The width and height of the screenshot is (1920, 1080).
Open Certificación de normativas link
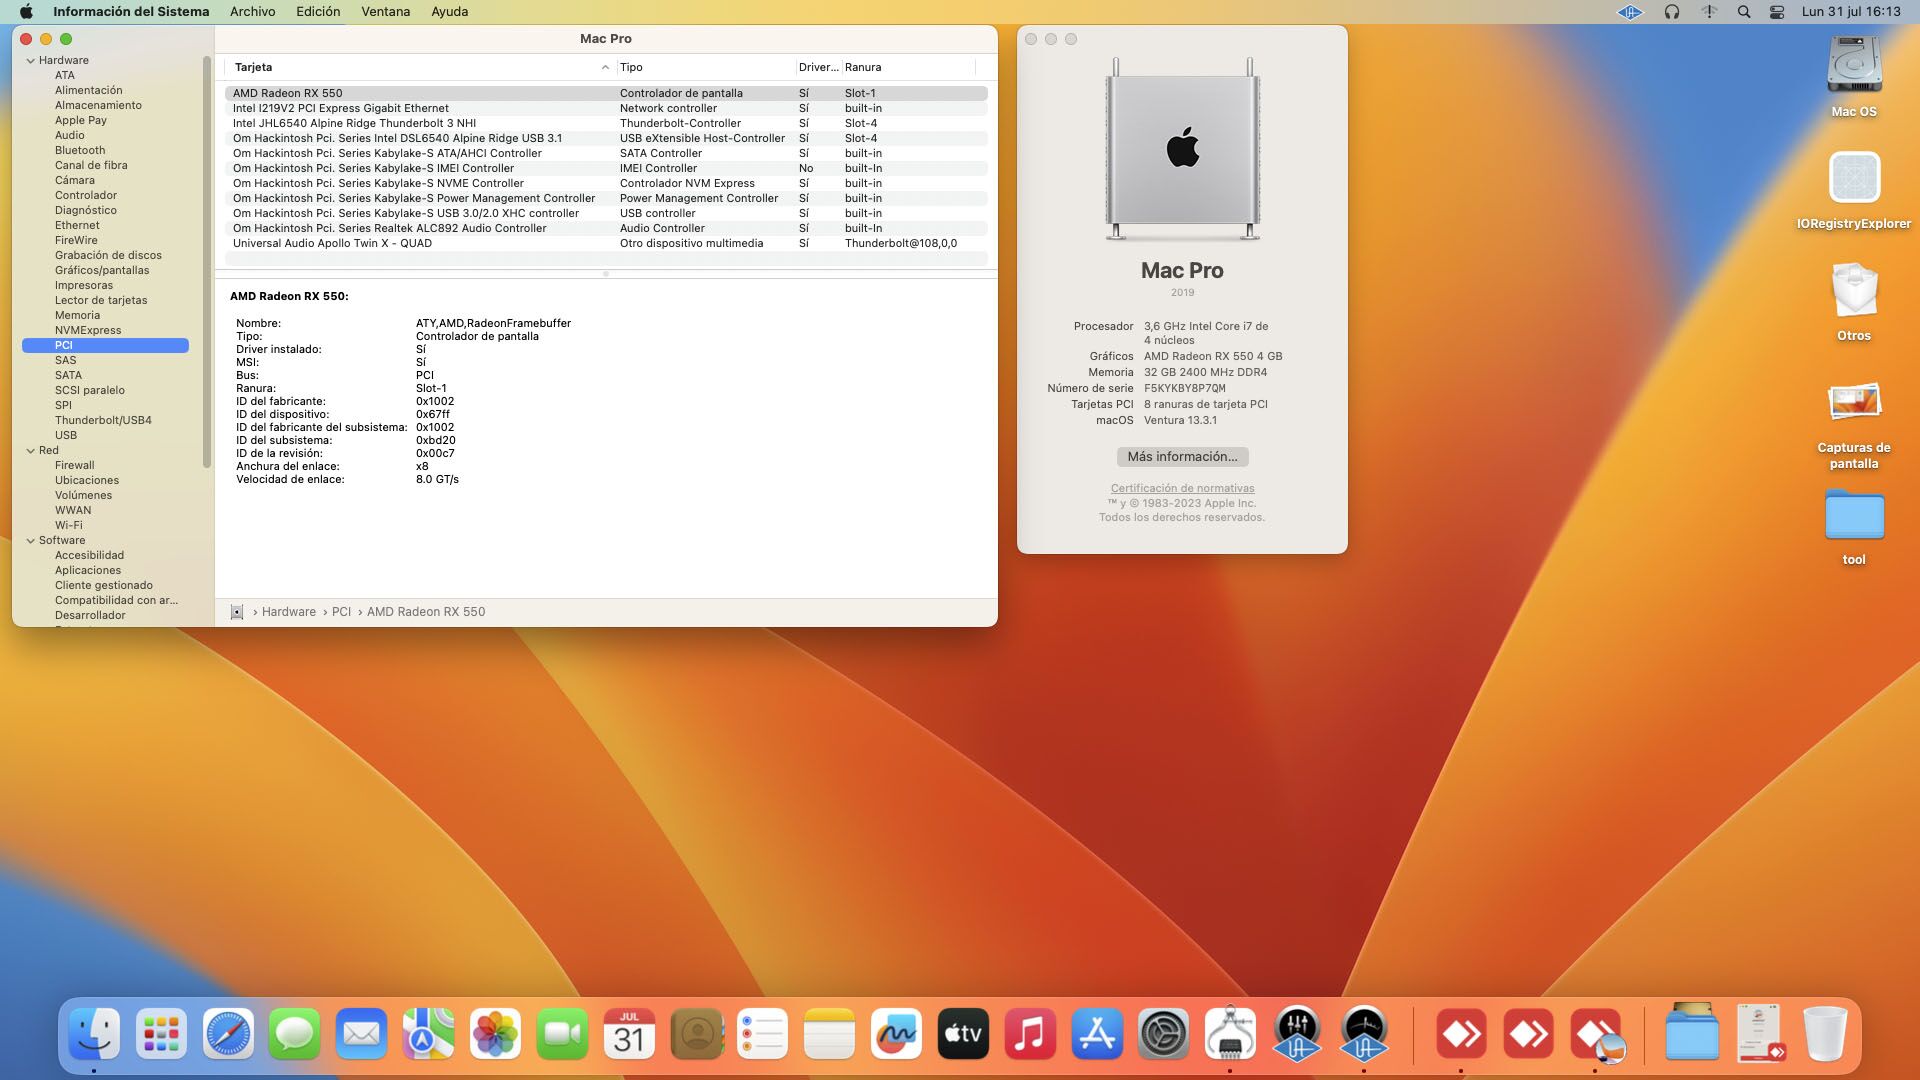click(1182, 489)
